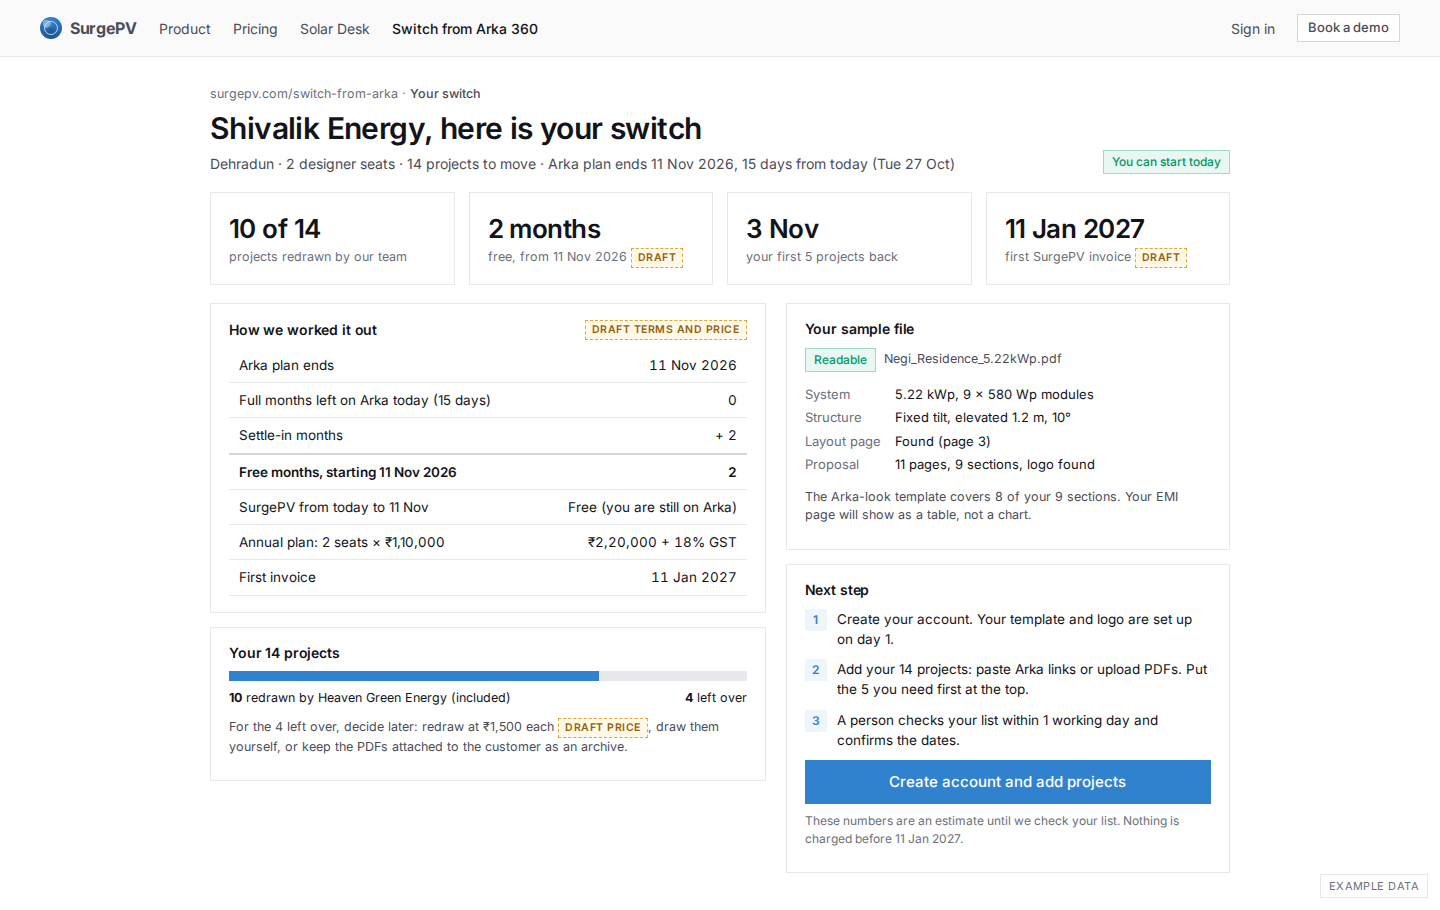Follow the surgepv.com/switch-from-arka breadcrumb link

coord(304,94)
